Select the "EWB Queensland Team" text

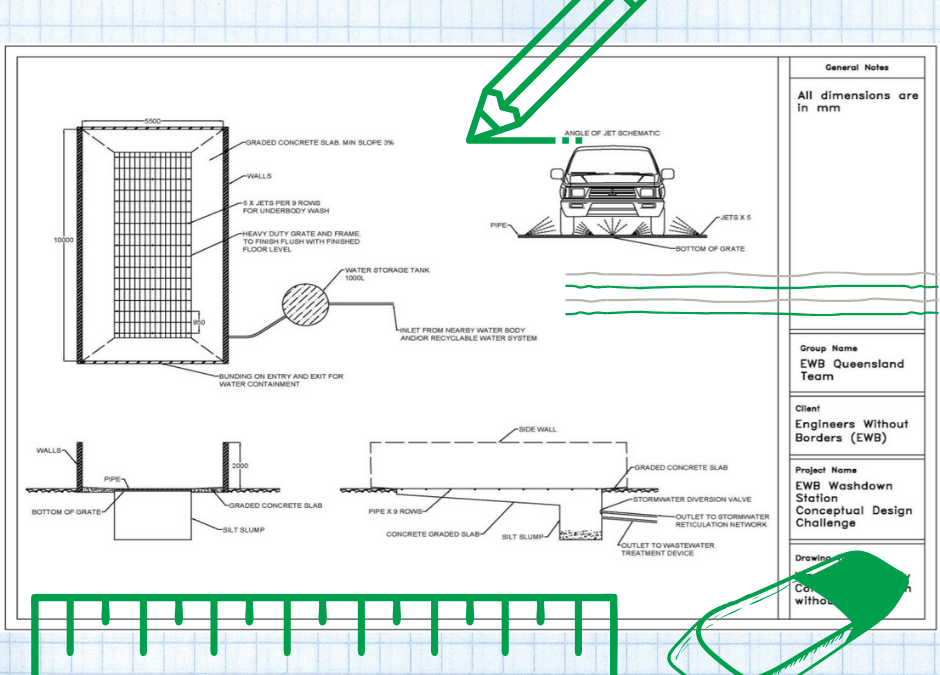[852, 370]
